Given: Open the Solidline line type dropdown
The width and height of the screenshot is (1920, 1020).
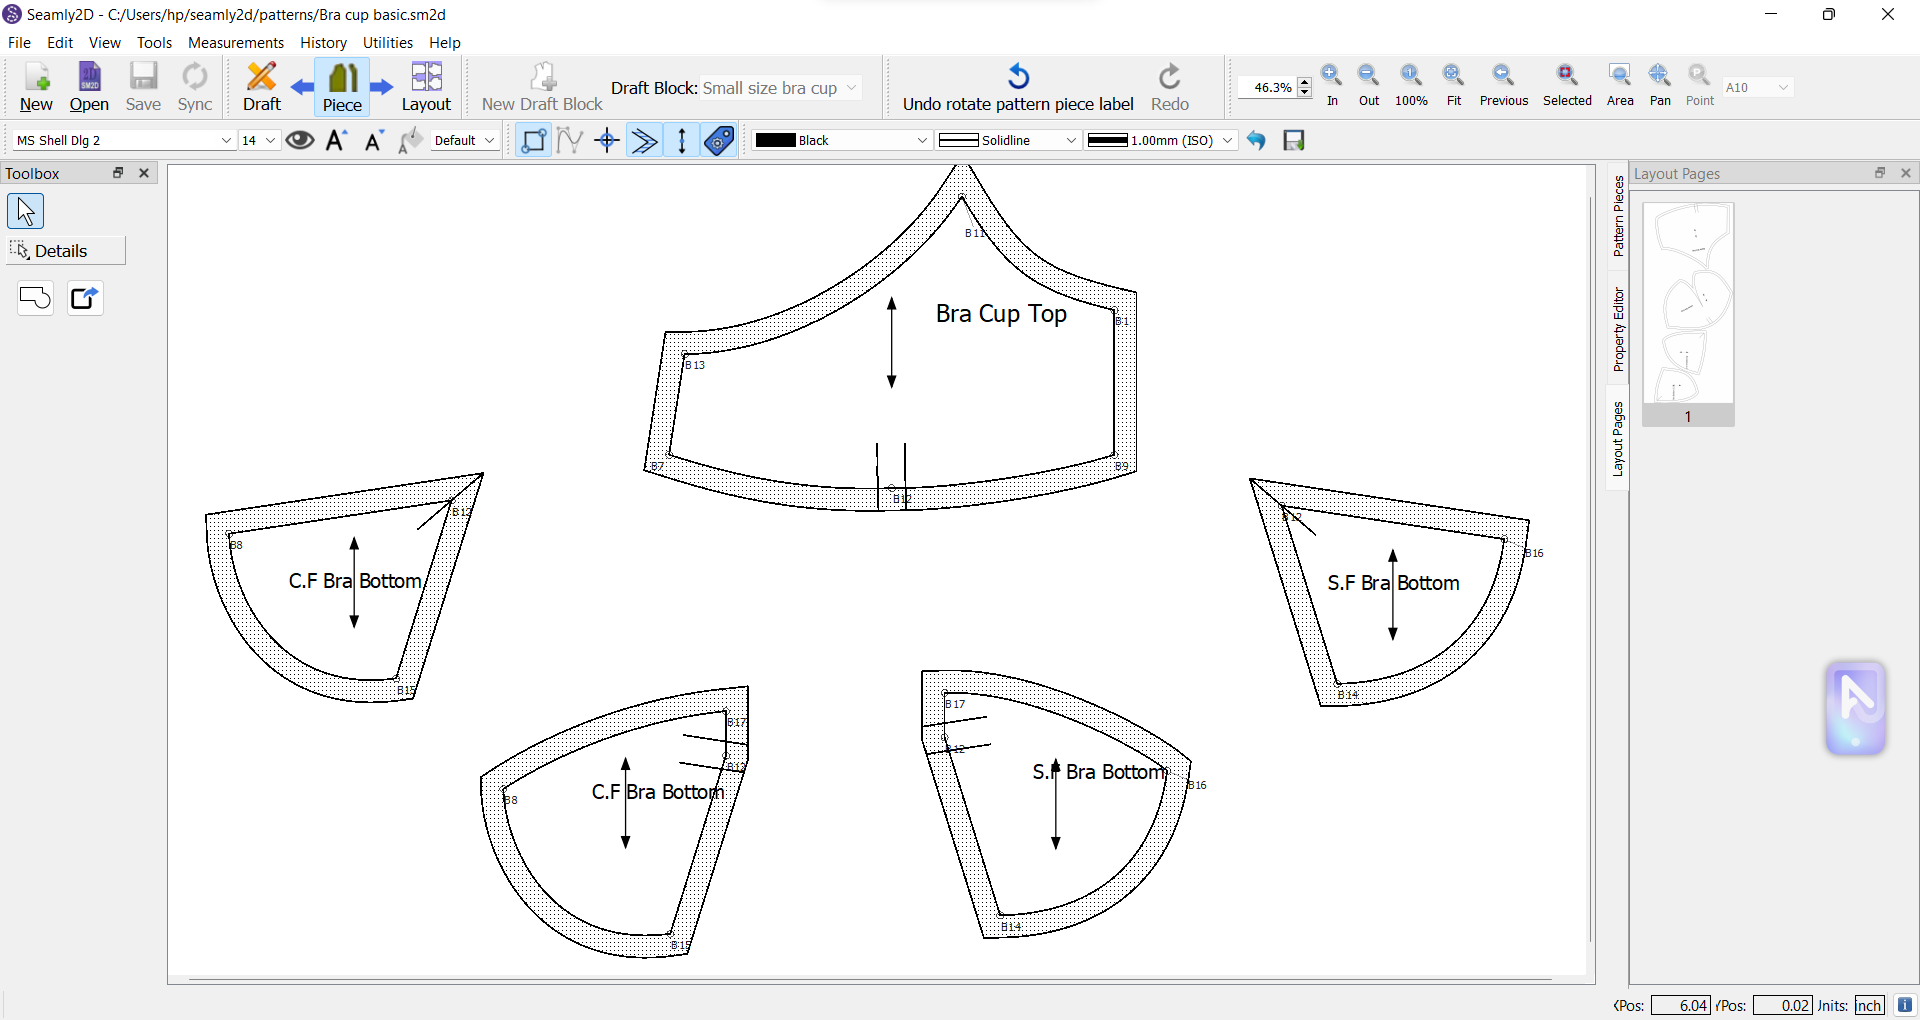Looking at the screenshot, I should (1008, 140).
